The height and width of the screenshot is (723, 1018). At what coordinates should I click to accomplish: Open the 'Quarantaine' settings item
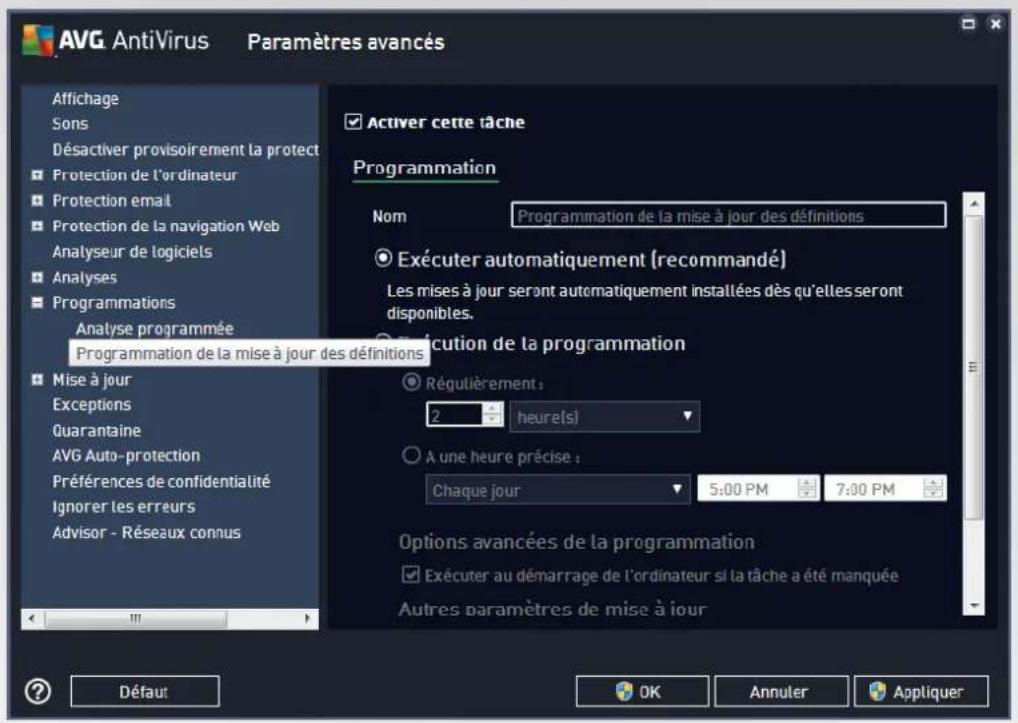97,430
